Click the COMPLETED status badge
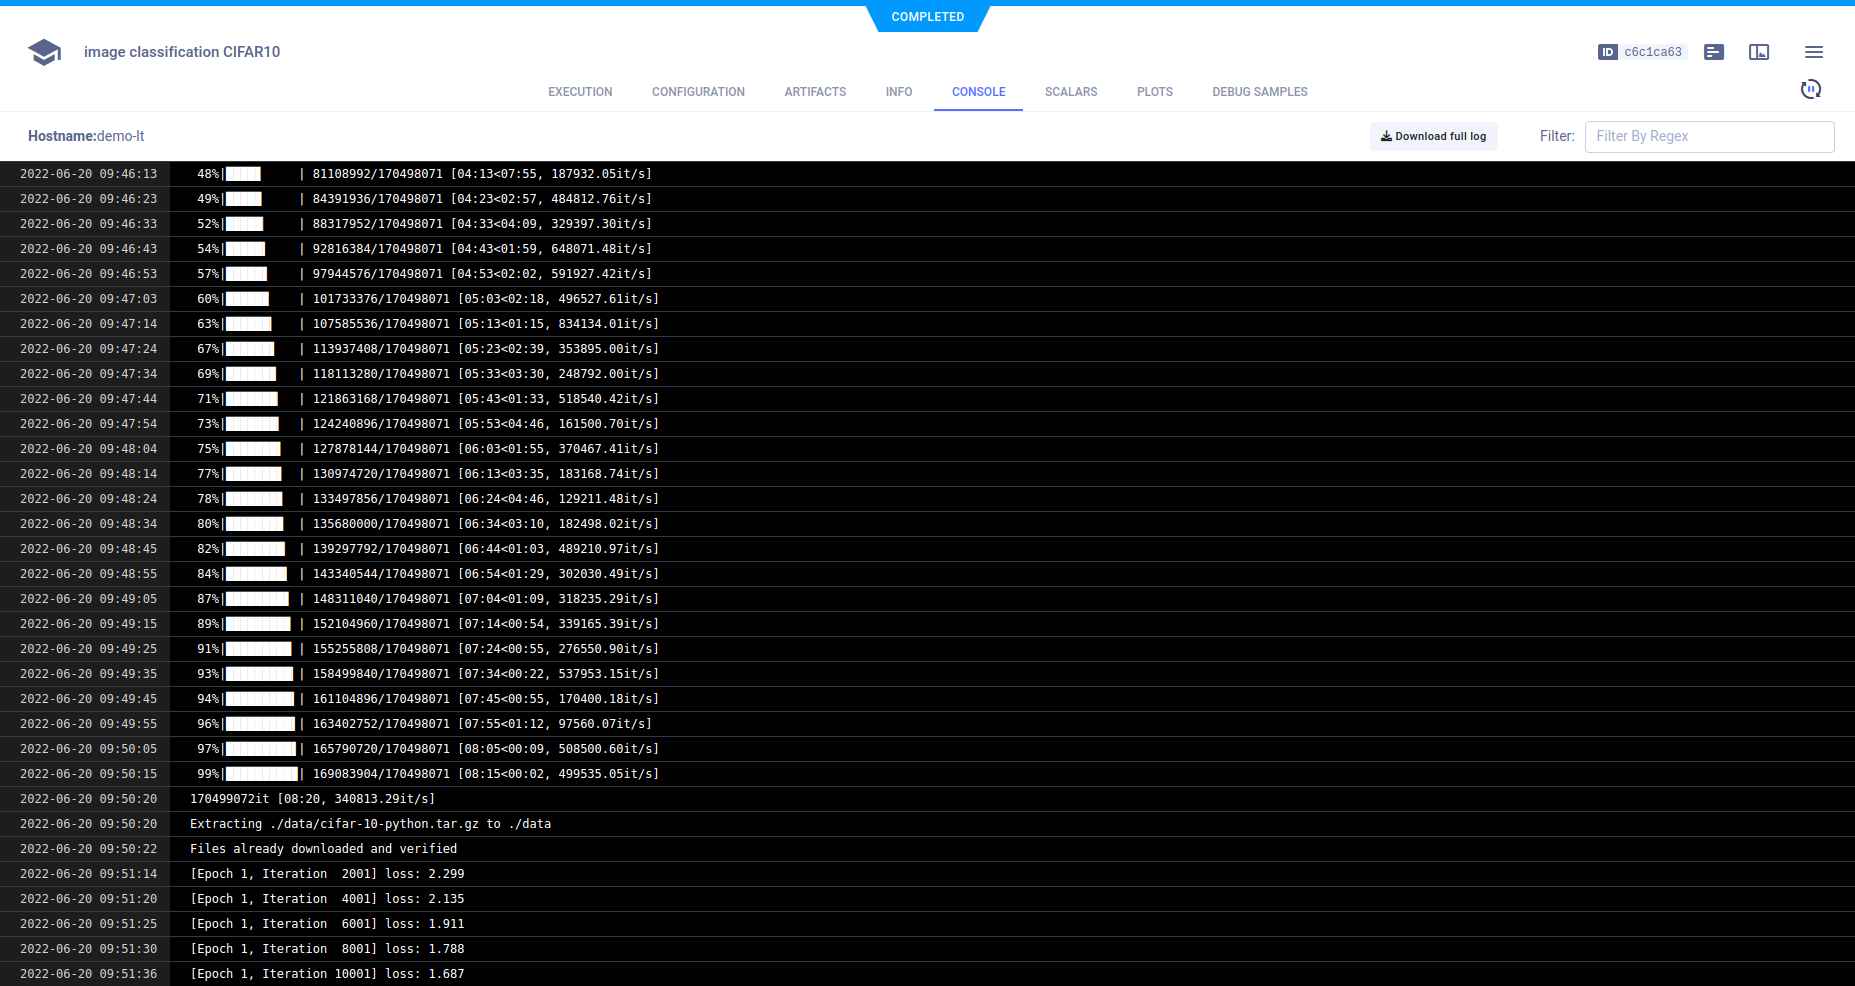1855x986 pixels. (927, 17)
